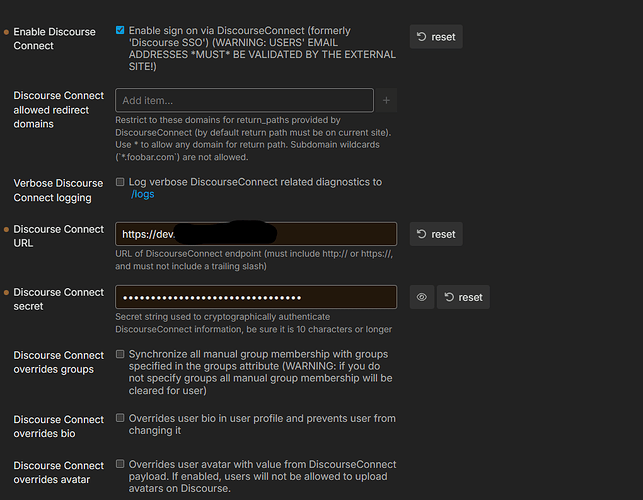
Task: Reset the Discourse Connect secret setting
Action: (463, 297)
